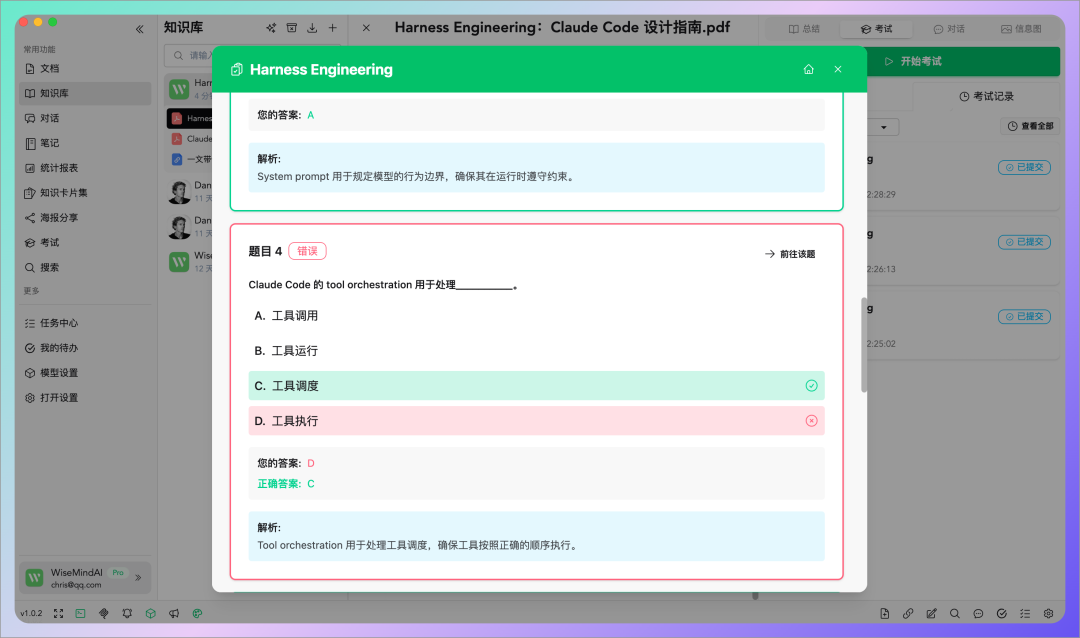Open 文档 in the sidebar
Image resolution: width=1080 pixels, height=638 pixels.
(85, 68)
